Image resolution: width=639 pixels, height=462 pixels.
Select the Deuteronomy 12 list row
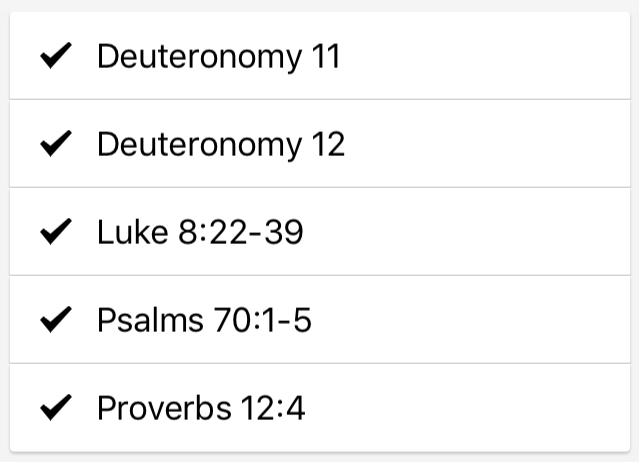[450, 145]
